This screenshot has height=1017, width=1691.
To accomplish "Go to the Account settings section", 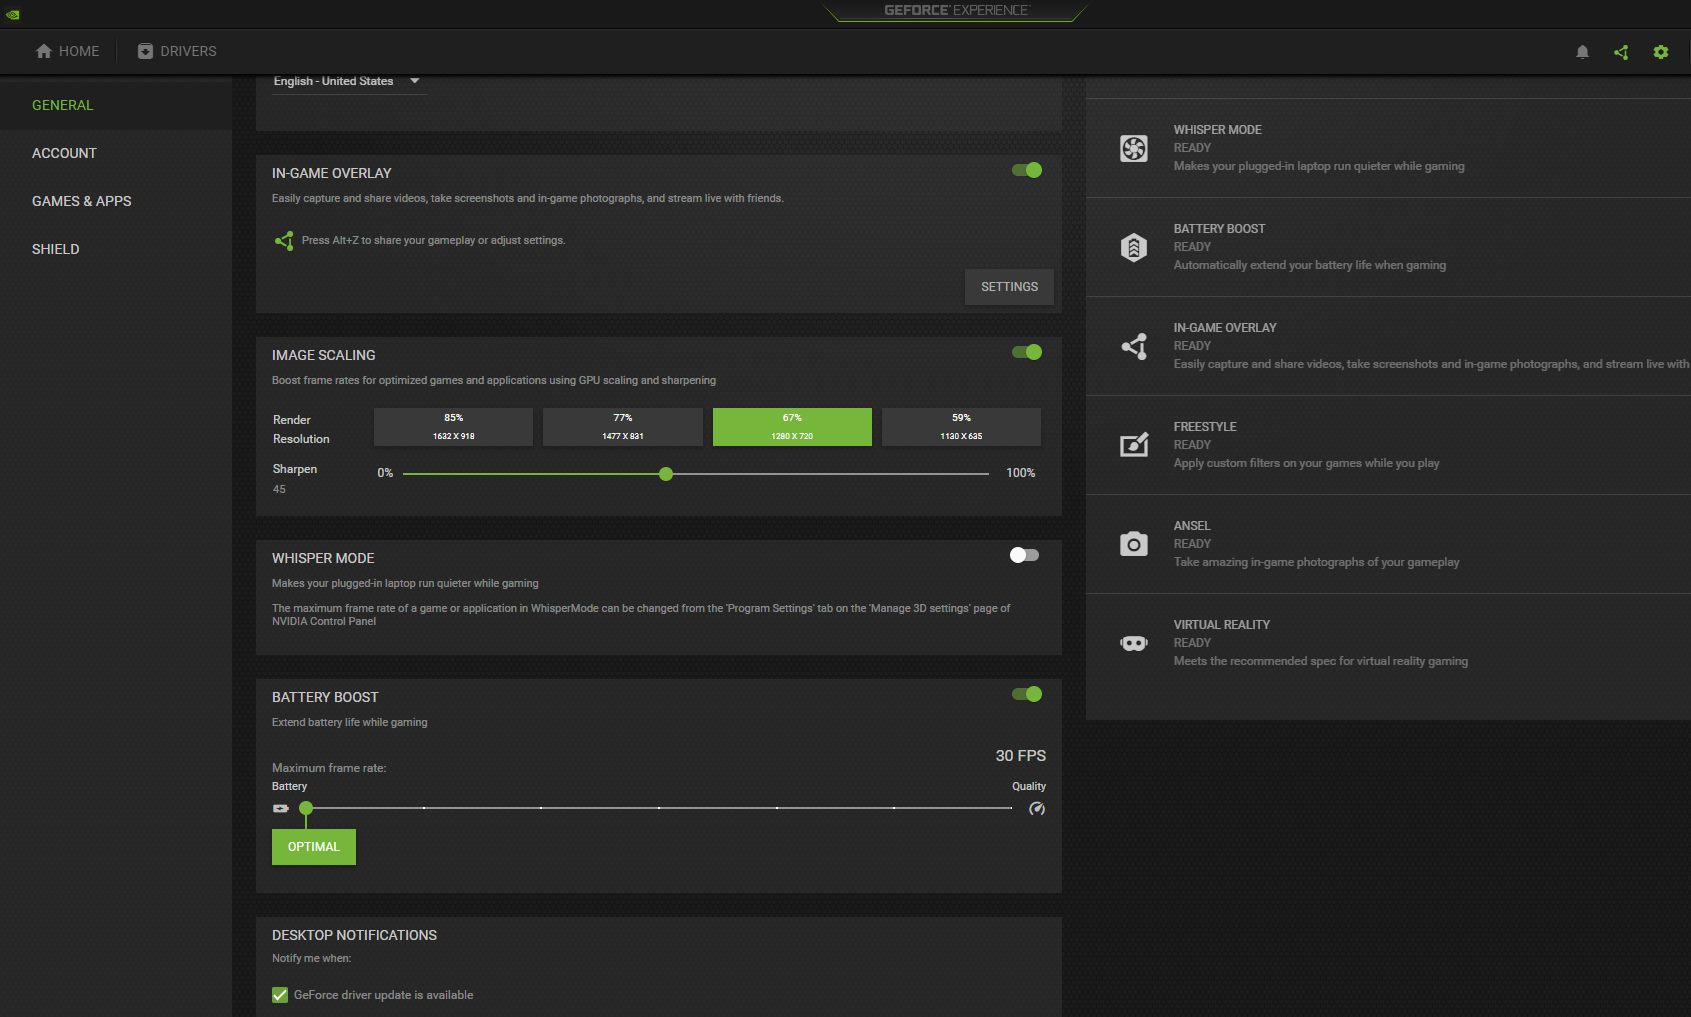I will [64, 153].
